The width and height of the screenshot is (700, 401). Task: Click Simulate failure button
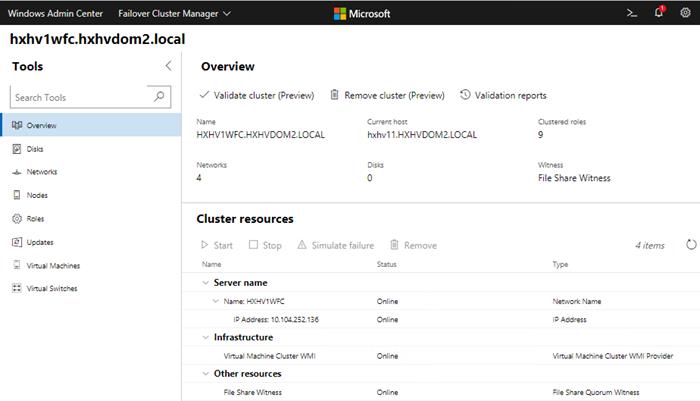(x=336, y=245)
